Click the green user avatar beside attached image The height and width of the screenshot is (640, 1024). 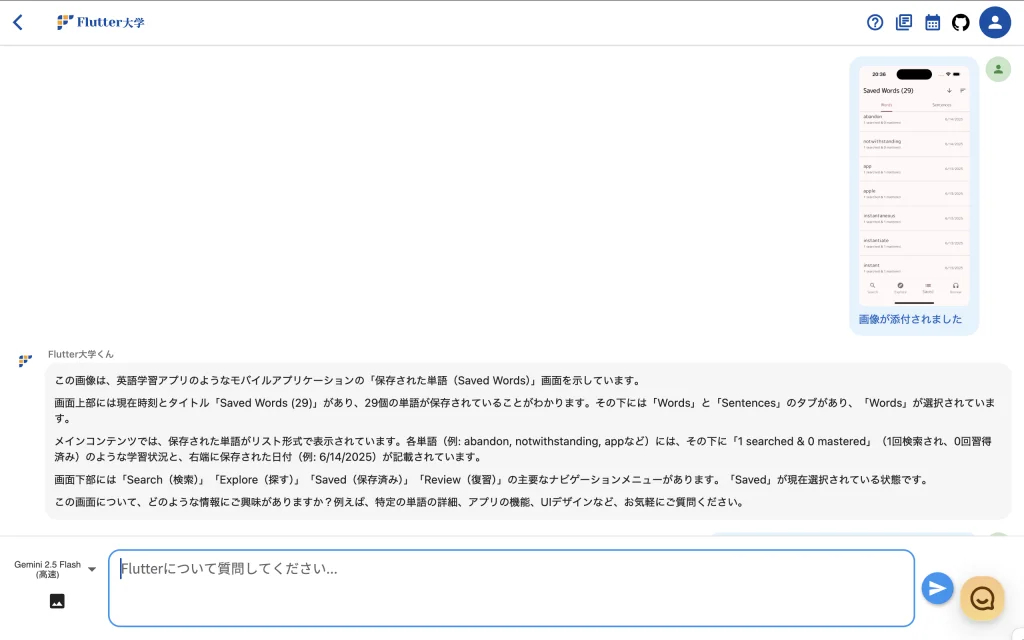click(x=997, y=69)
